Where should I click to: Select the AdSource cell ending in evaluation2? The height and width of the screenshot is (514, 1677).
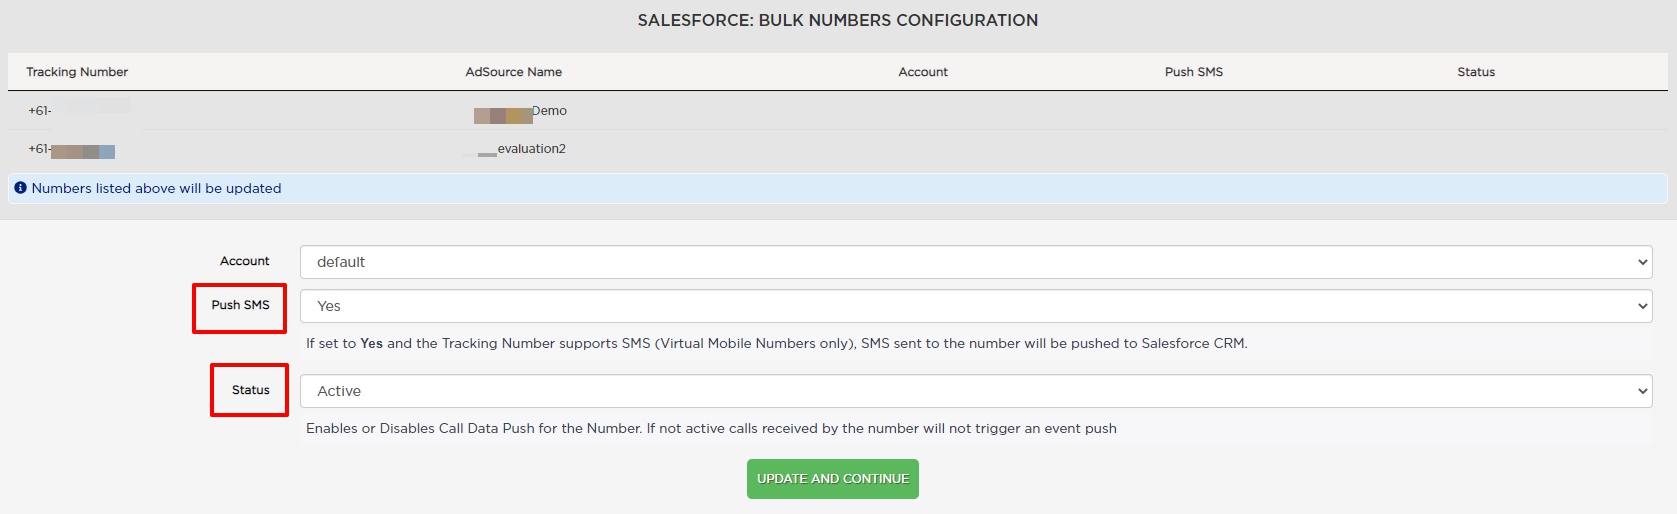coord(515,149)
